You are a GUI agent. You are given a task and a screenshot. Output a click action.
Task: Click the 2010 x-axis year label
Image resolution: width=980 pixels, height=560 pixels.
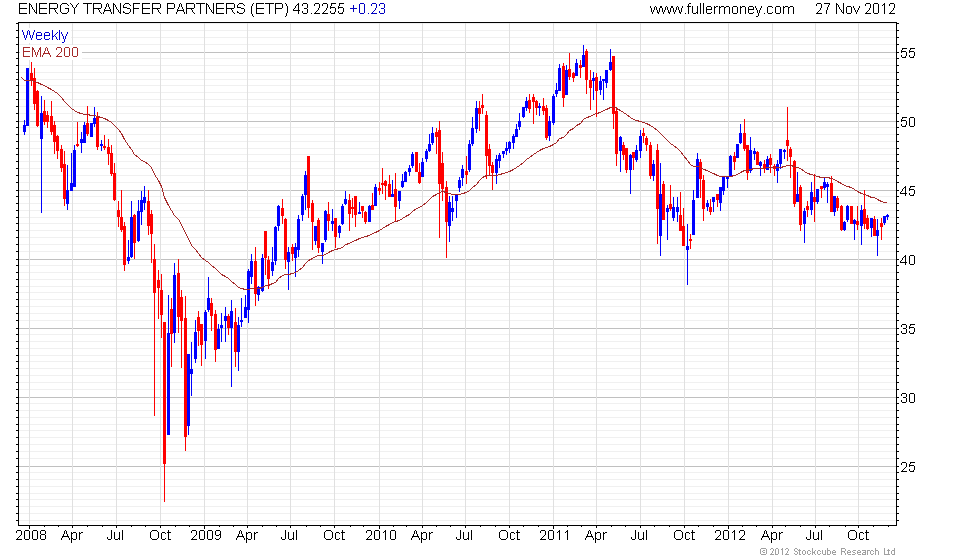381,536
